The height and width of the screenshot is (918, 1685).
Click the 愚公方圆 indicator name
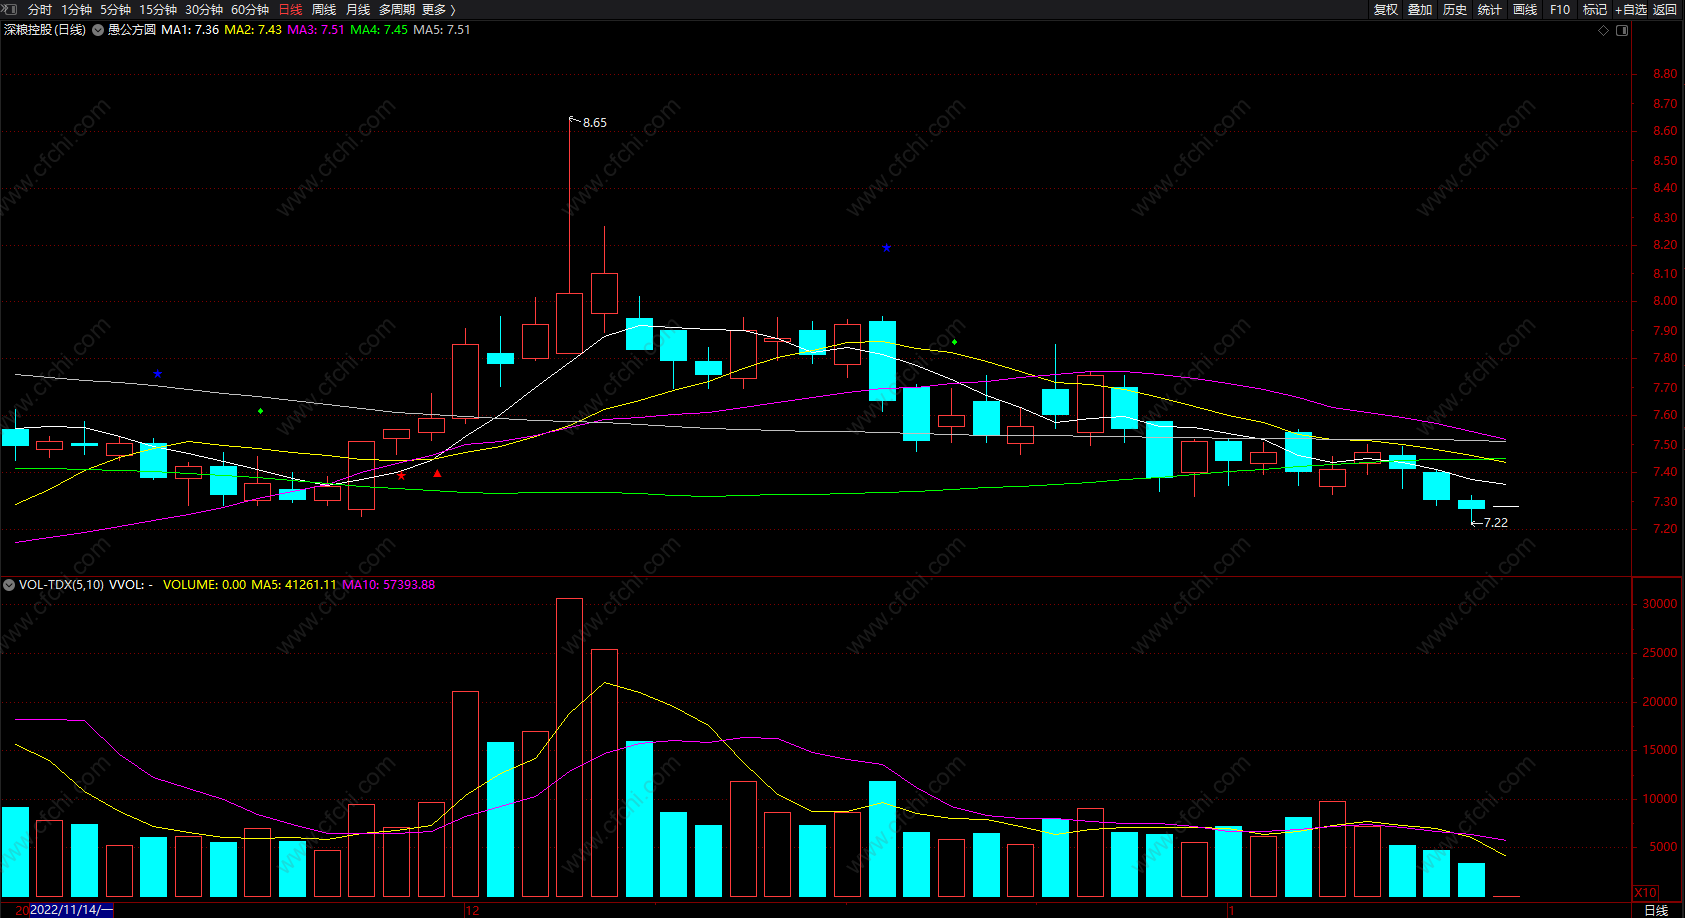[132, 30]
